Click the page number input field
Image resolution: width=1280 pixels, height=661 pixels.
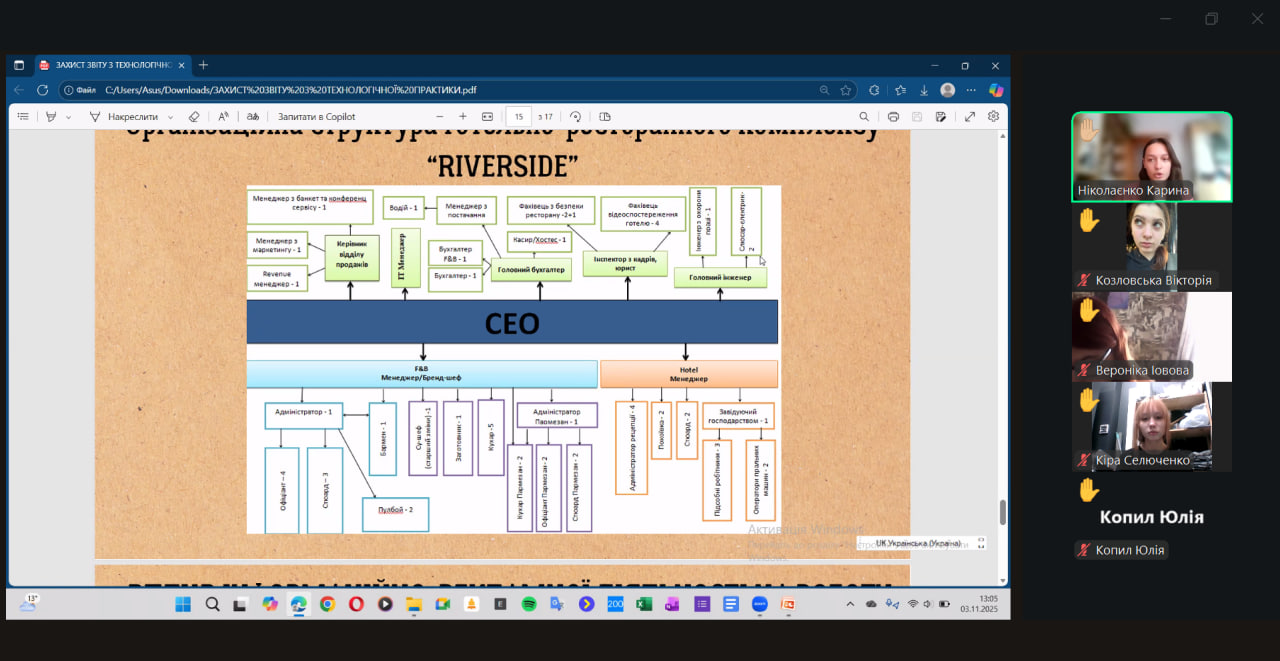(x=518, y=117)
